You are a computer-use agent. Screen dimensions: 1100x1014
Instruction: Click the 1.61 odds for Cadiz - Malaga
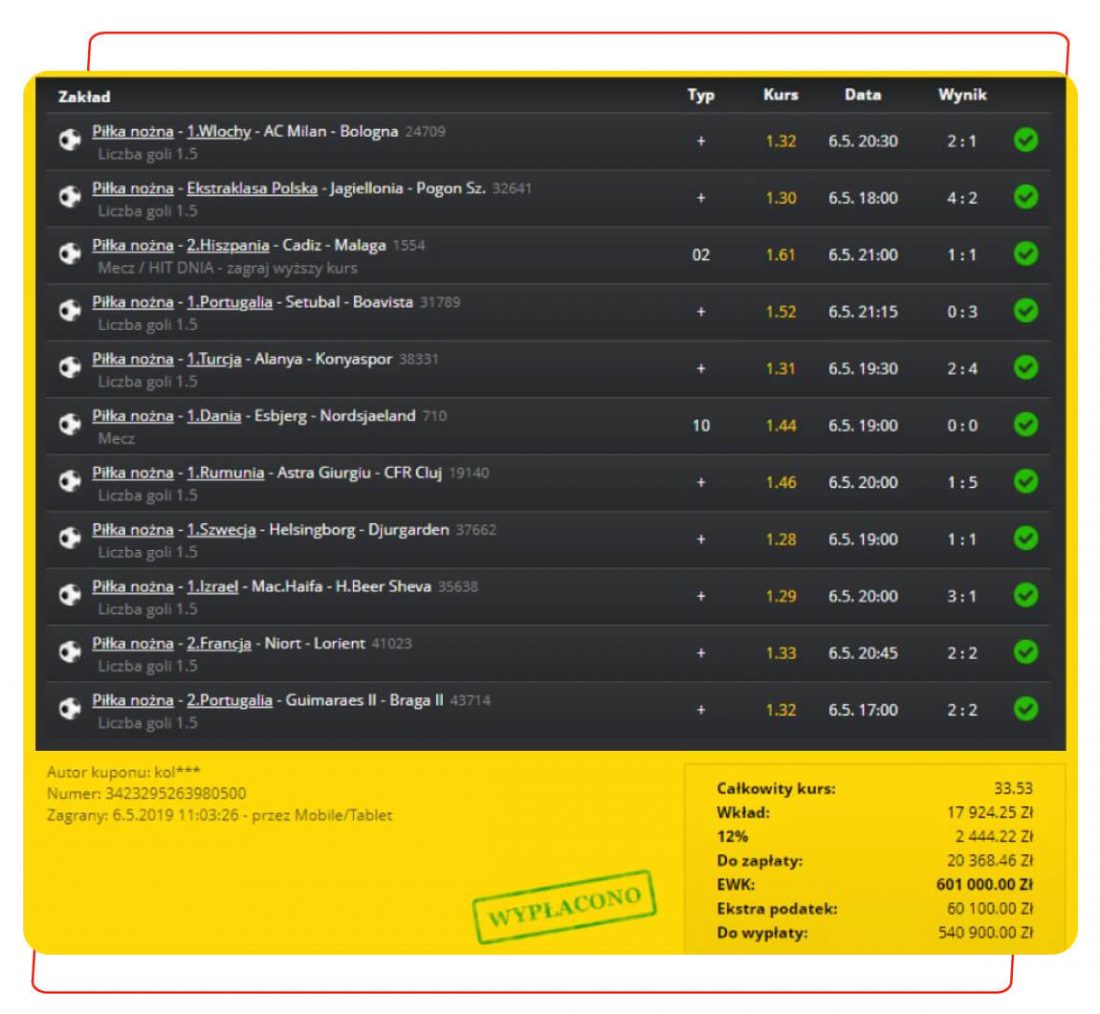[780, 255]
